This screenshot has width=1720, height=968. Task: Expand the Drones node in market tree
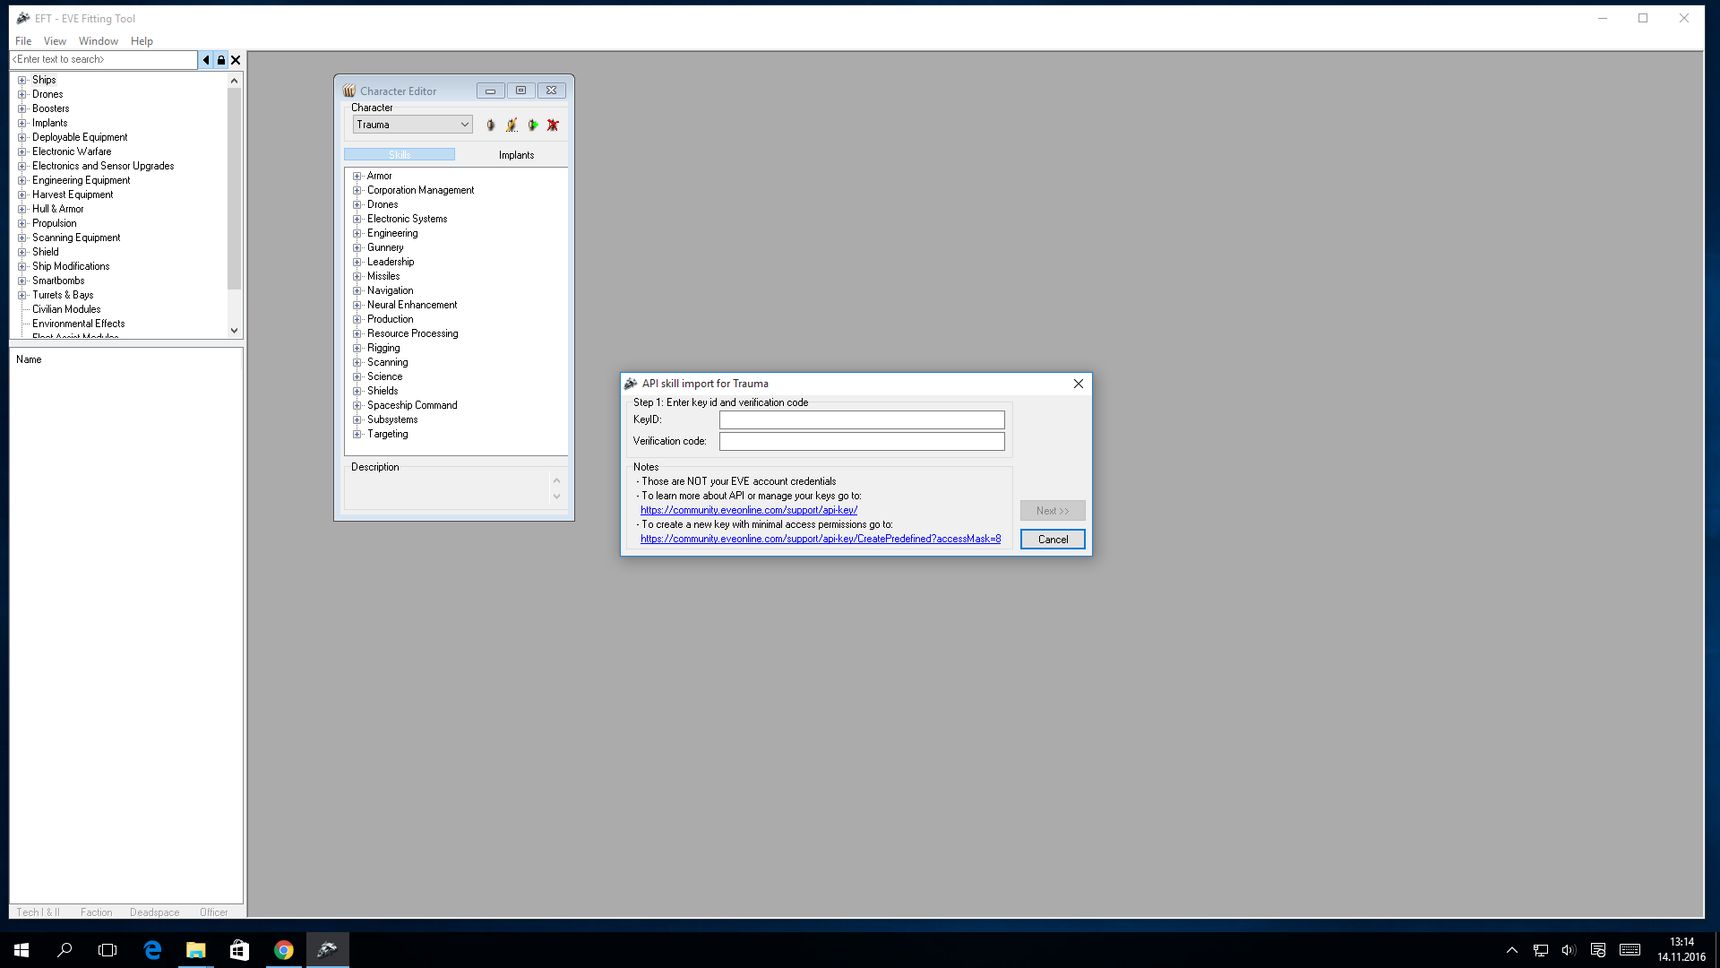22,94
